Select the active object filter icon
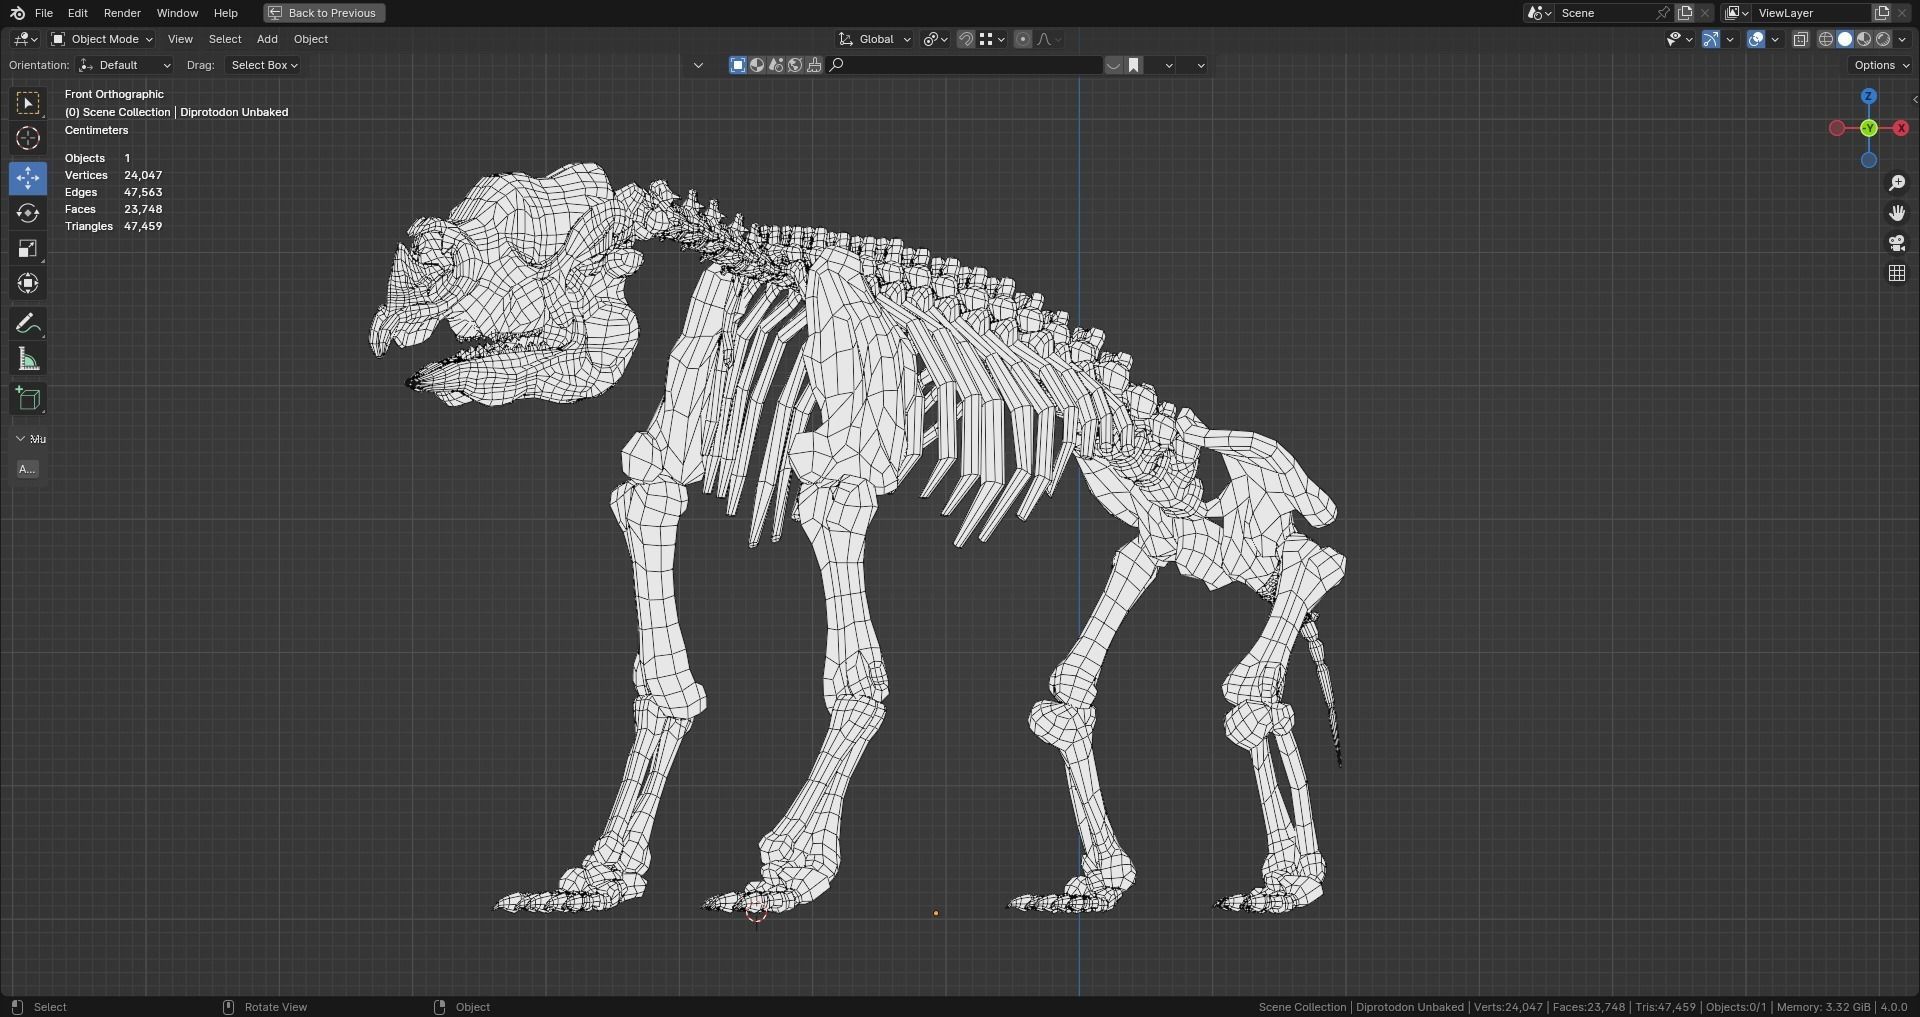The height and width of the screenshot is (1017, 1920). [x=738, y=65]
